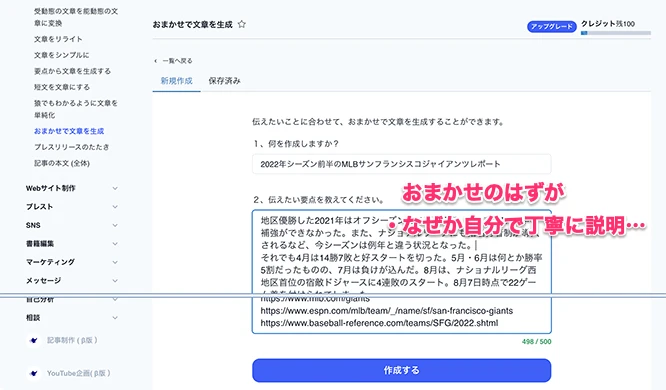
Task: Open 文章をシンプルに in sidebar
Action: click(62, 55)
